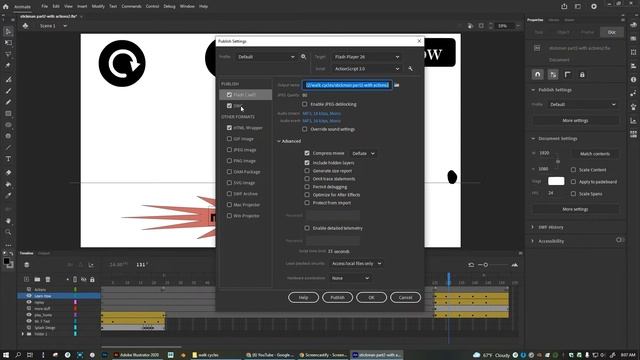
Task: Select the Text tool in toolbar
Action: click(8, 159)
